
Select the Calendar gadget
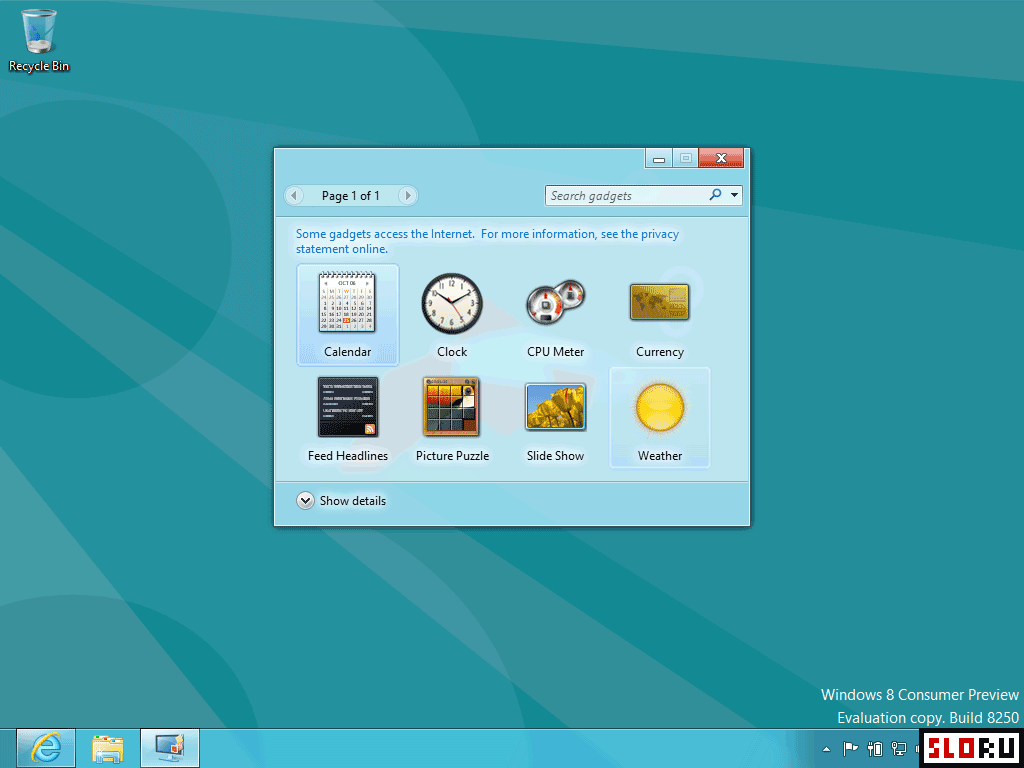[347, 315]
